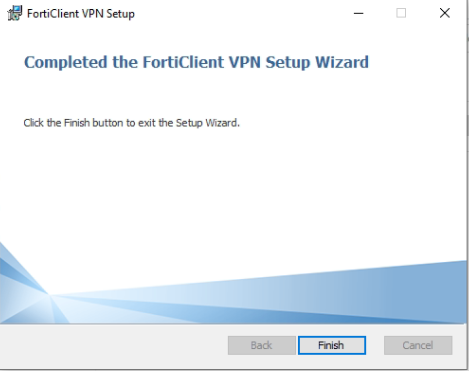Image resolution: width=469 pixels, height=371 pixels.
Task: Click the Finish button to exit setup
Action: (x=332, y=345)
